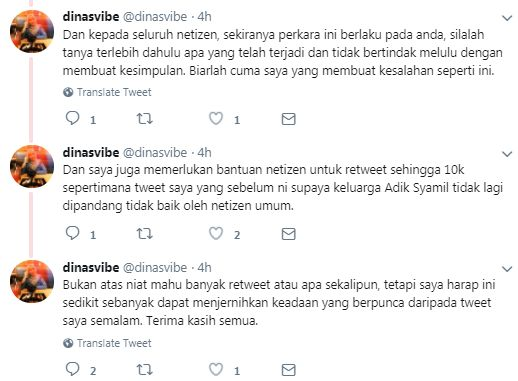
Task: Retweet the Terima kasih semua tweet
Action: [x=145, y=370]
